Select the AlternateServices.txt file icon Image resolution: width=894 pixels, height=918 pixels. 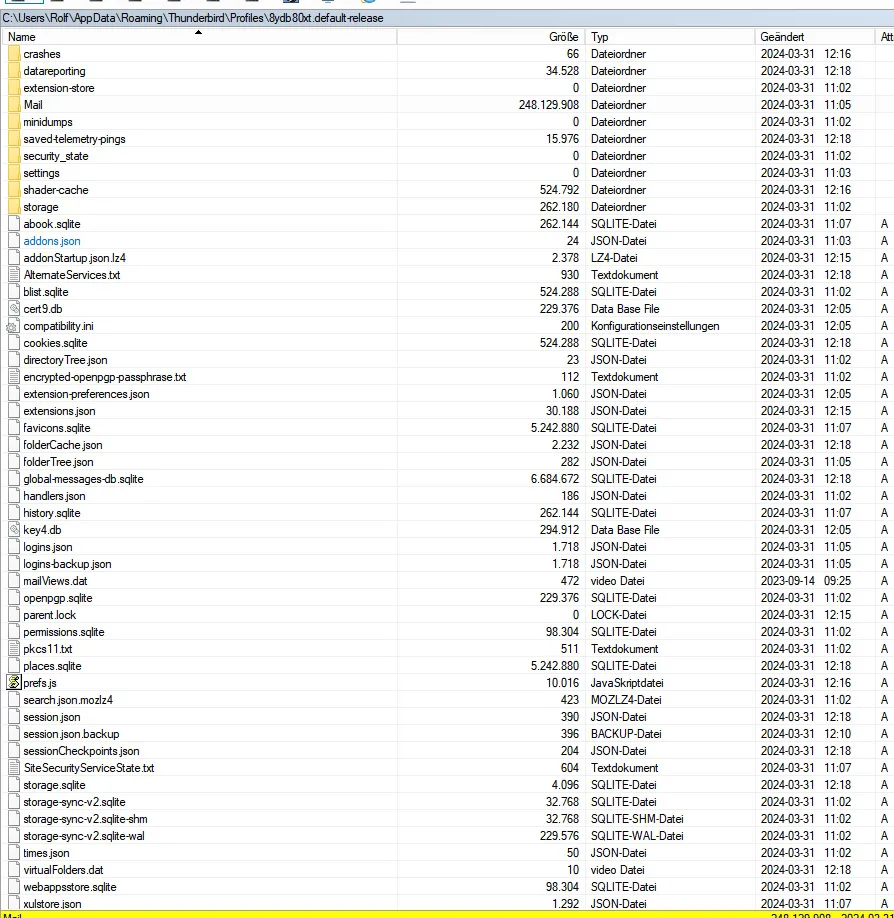pyautogui.click(x=14, y=275)
